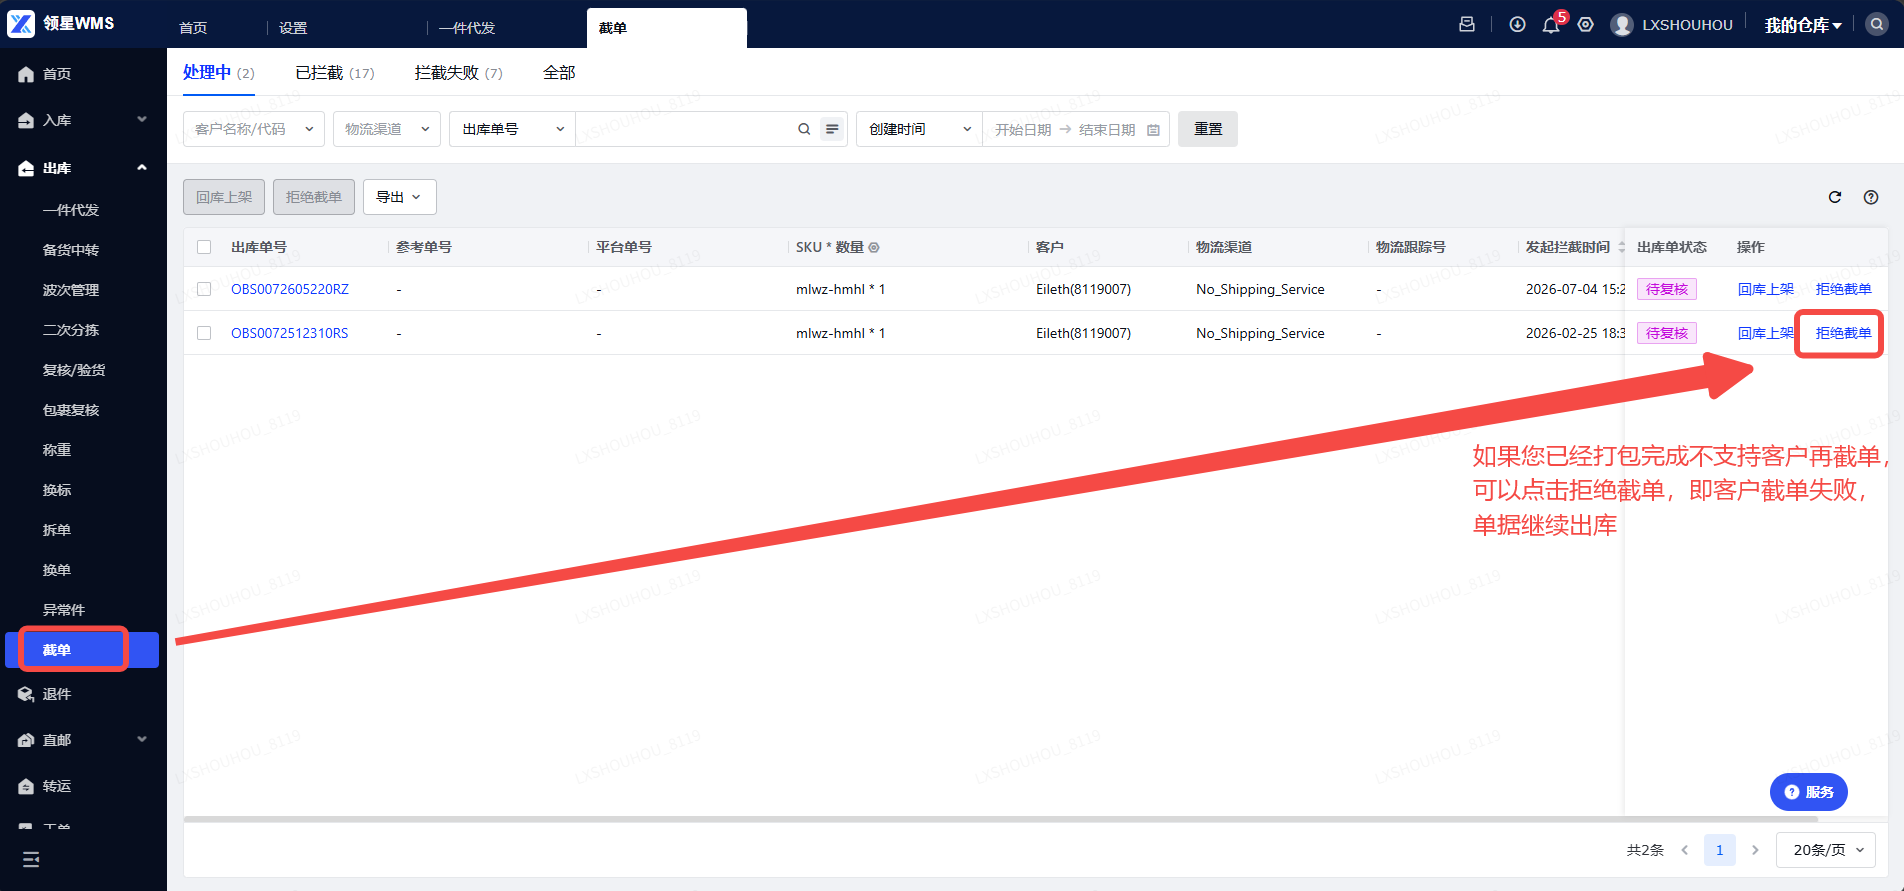Toggle the select-all checkbox in table header
This screenshot has width=1904, height=891.
204,247
